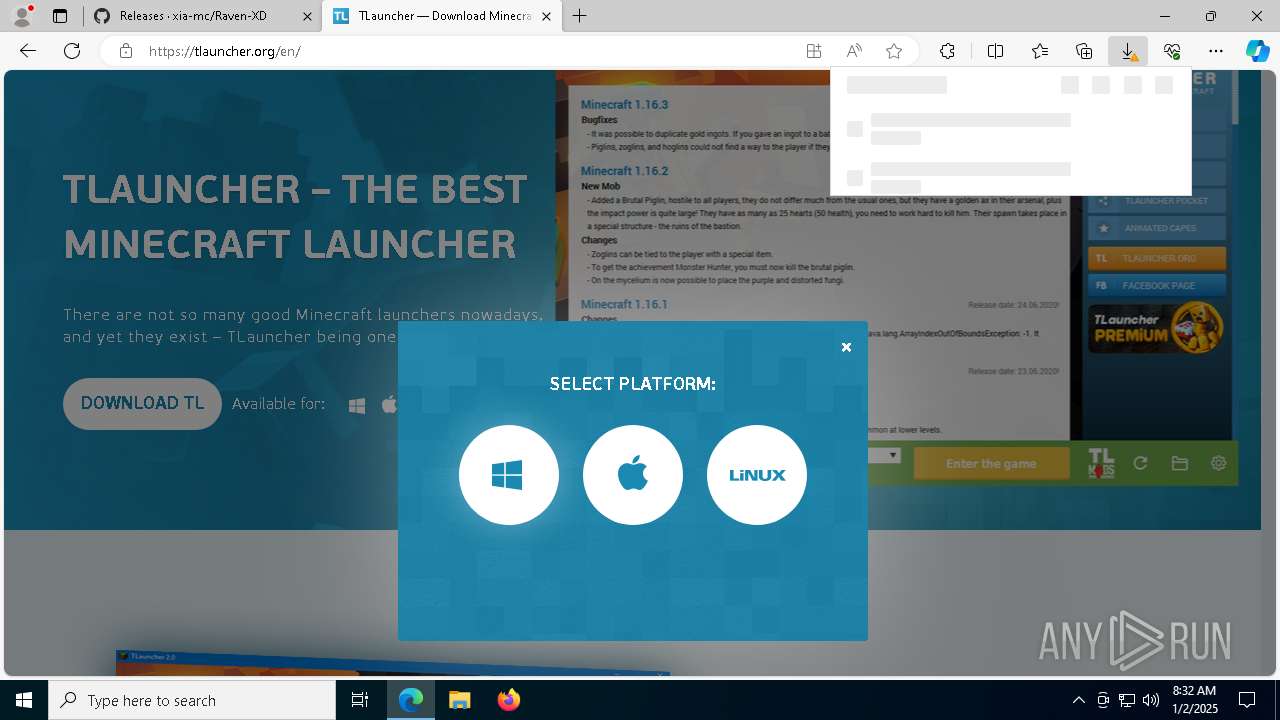This screenshot has width=1280, height=720.
Task: View site information lock icon
Action: tap(125, 51)
